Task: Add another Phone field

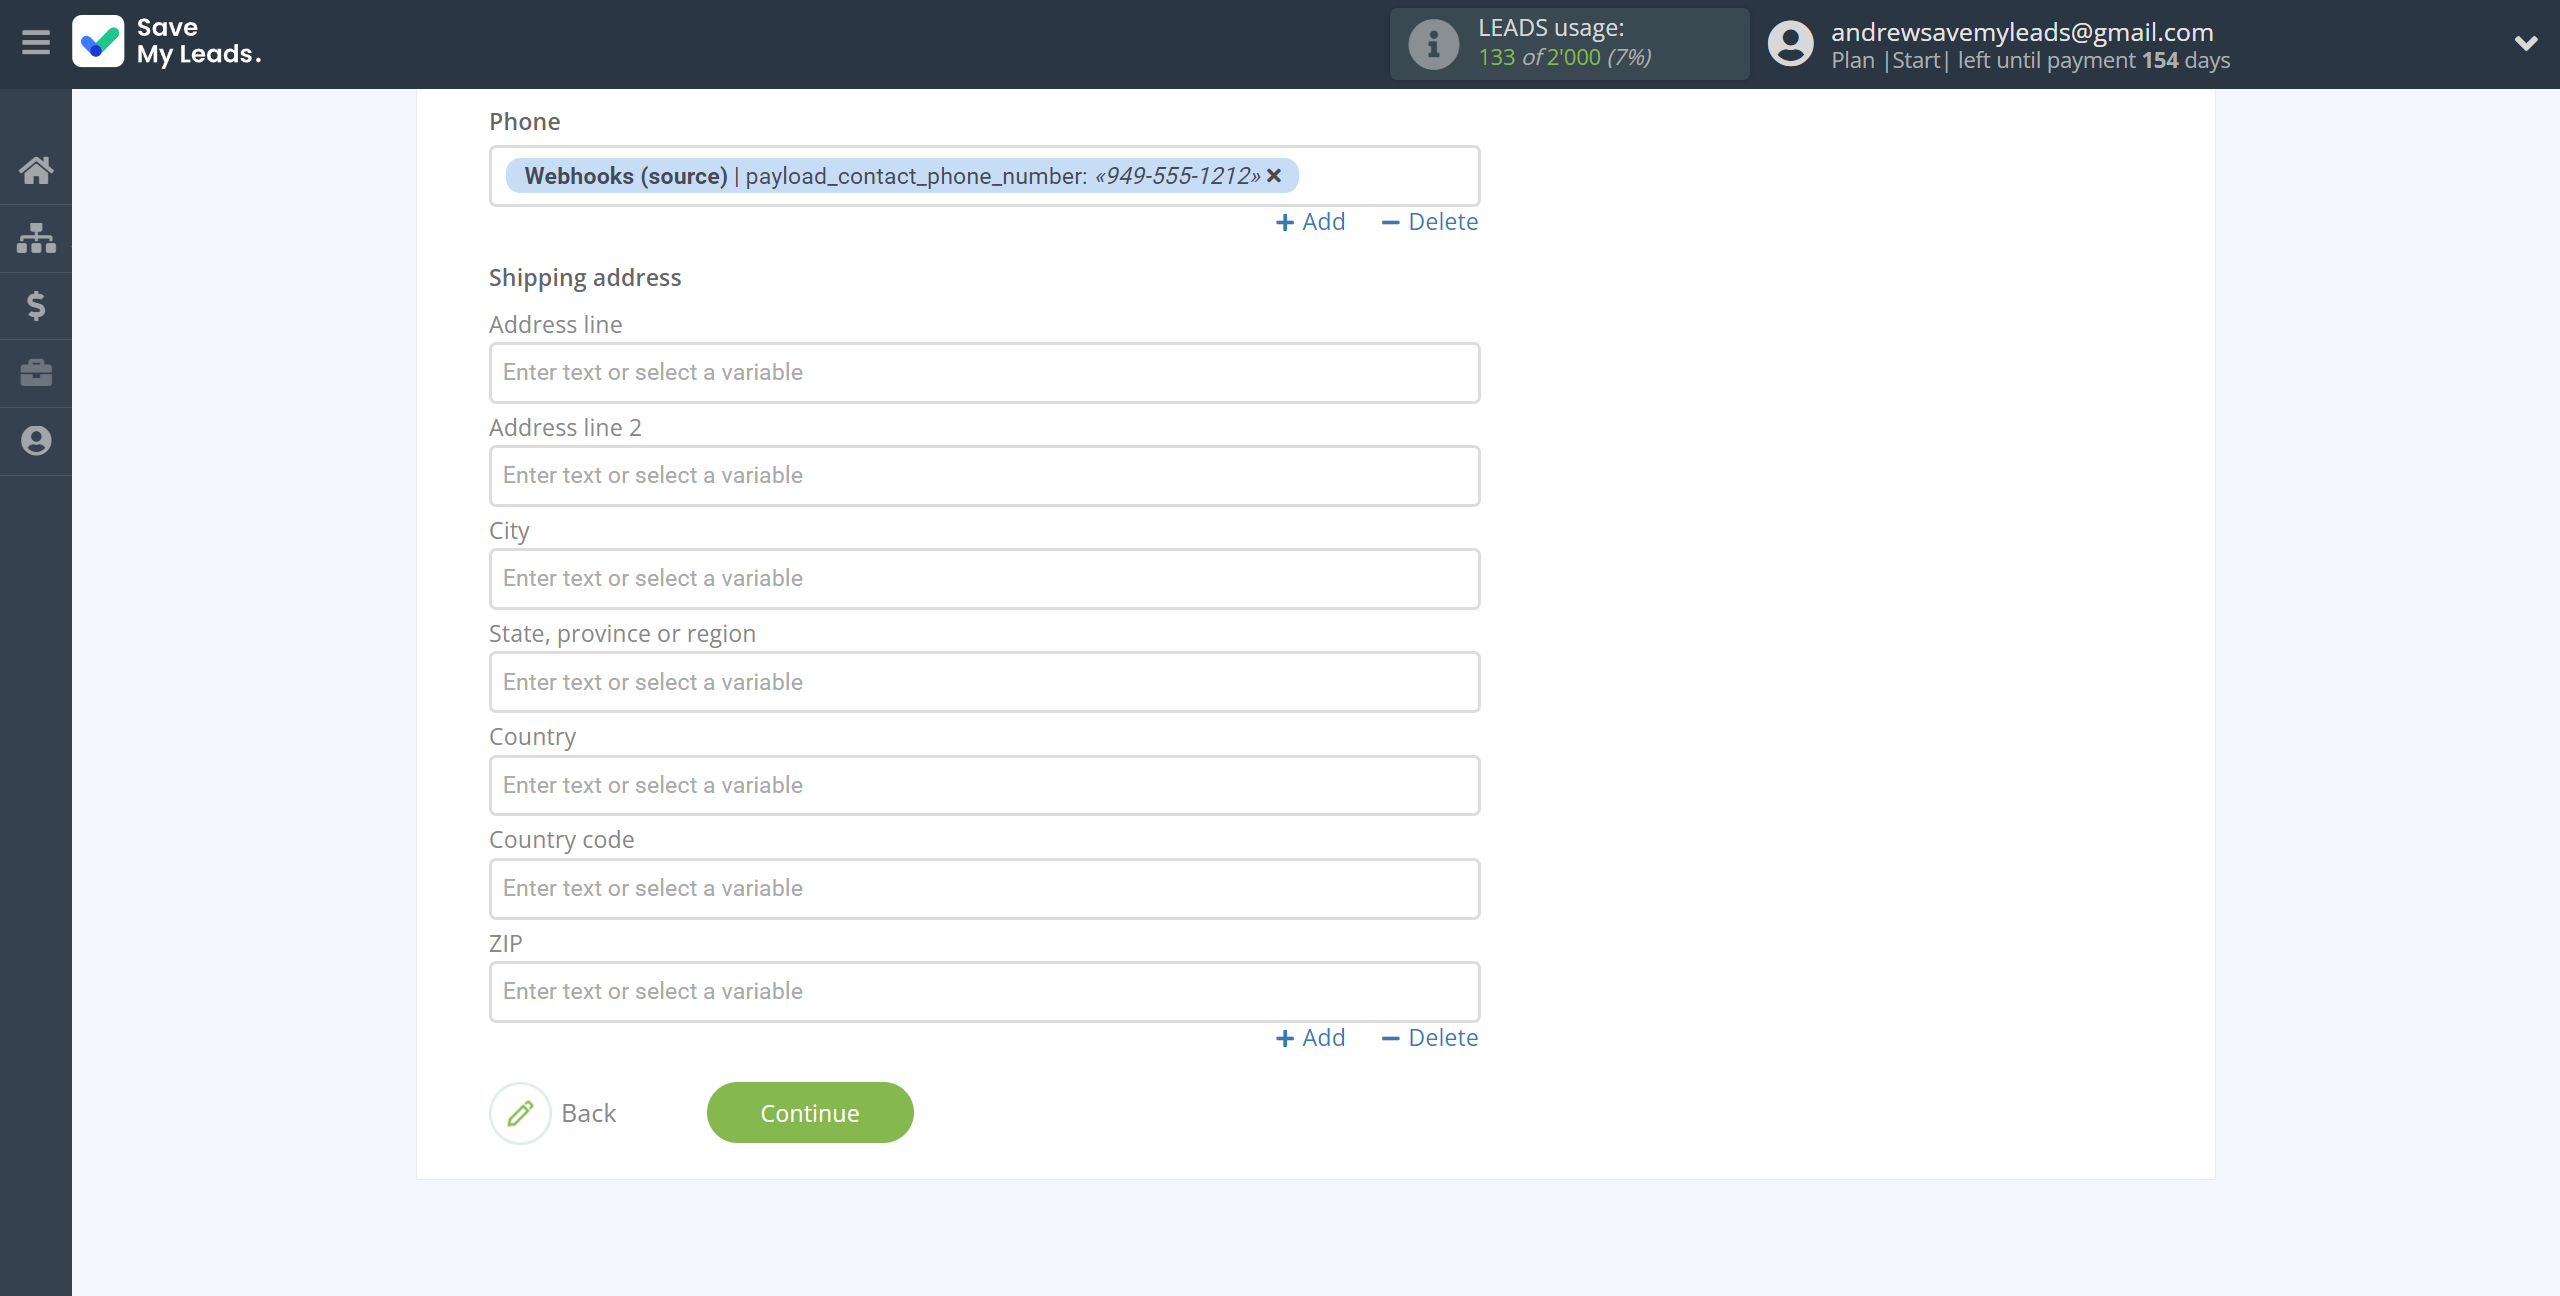Action: coord(1311,222)
